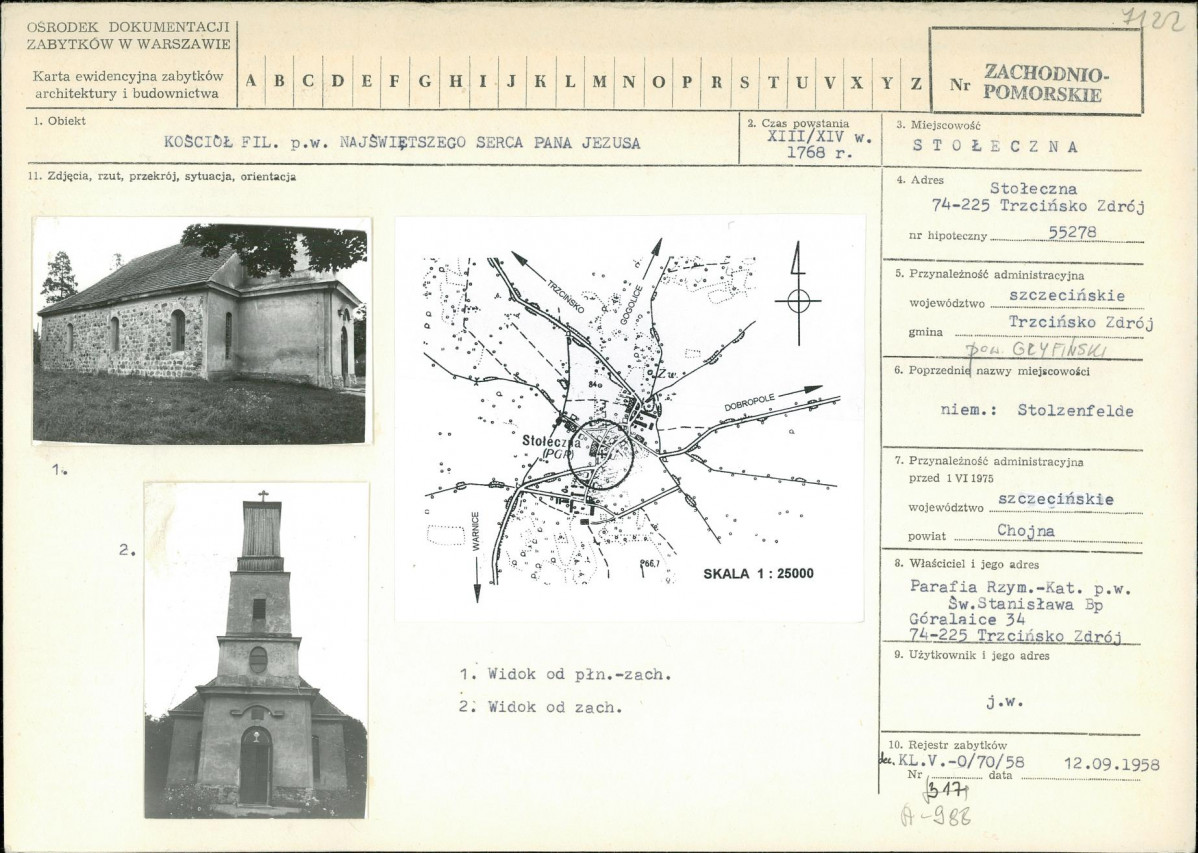Pick letter K in the alphabet row
Image resolution: width=1198 pixels, height=853 pixels.
pyautogui.click(x=540, y=82)
